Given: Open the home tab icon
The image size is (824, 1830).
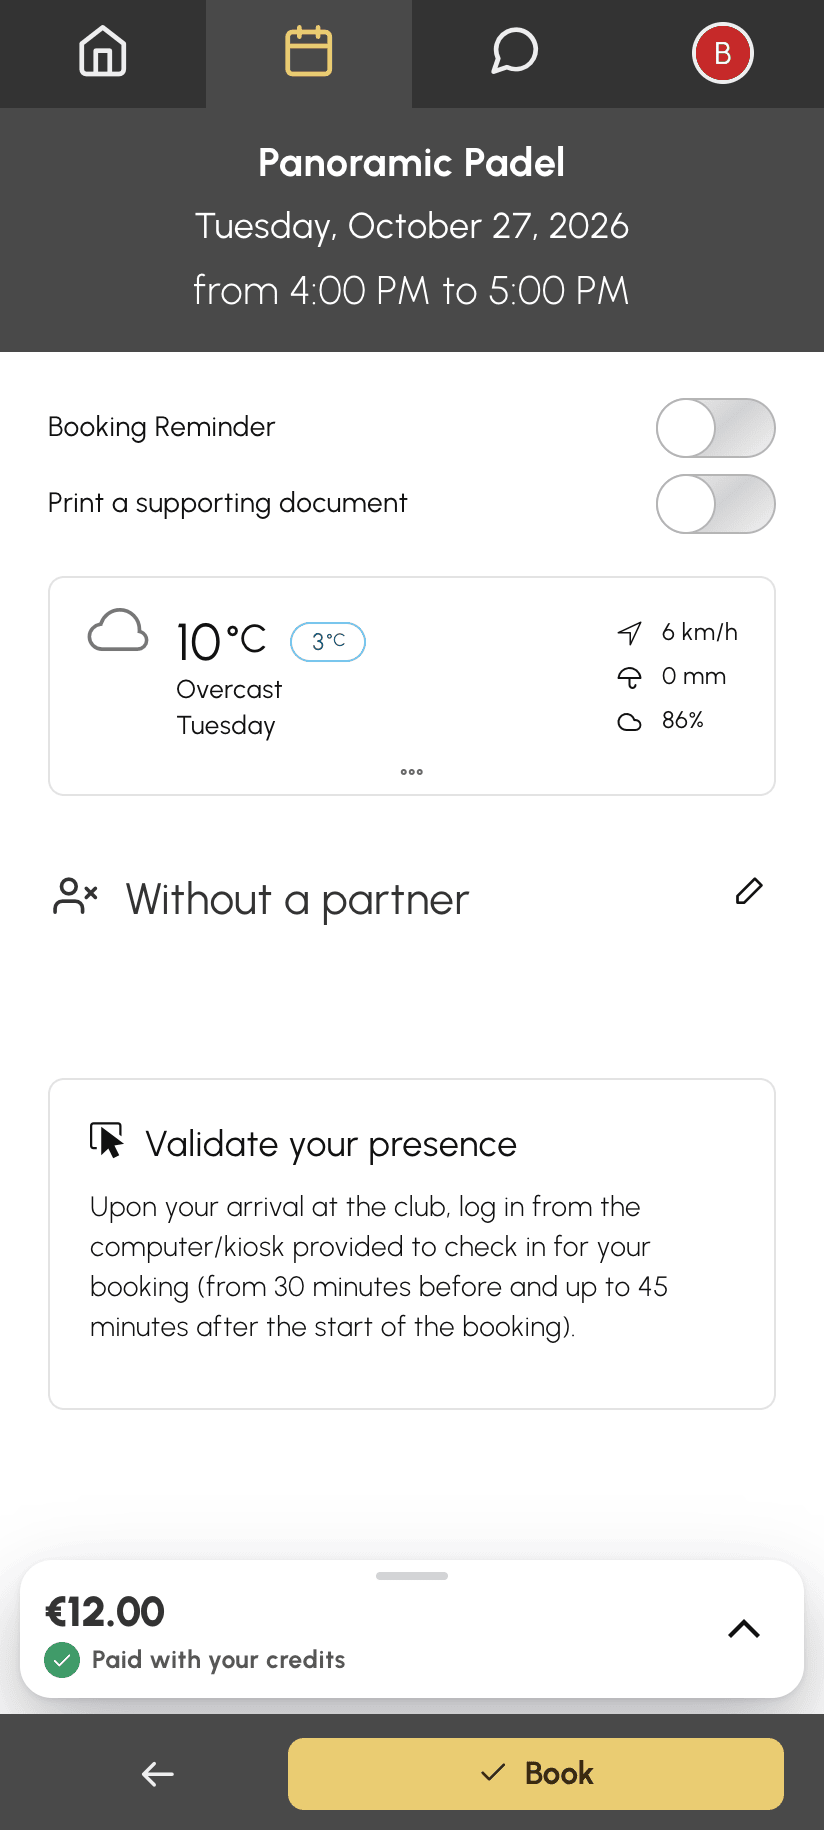Looking at the screenshot, I should point(103,52).
